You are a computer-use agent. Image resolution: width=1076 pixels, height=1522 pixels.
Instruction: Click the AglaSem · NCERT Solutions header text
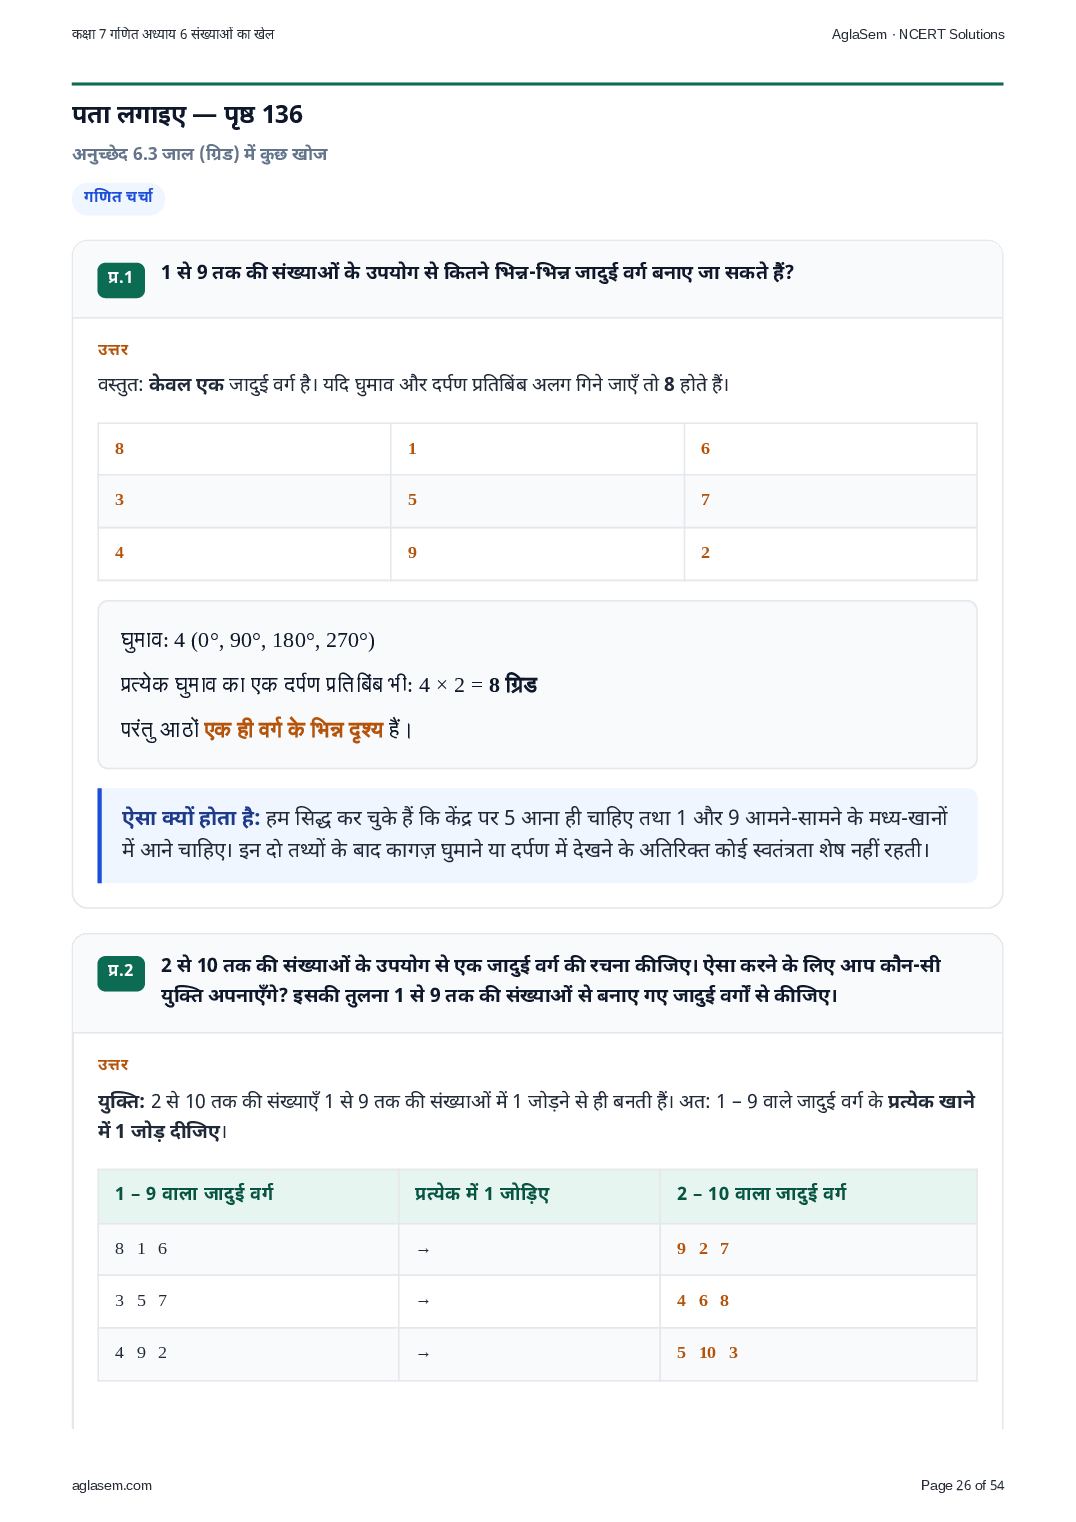(918, 34)
